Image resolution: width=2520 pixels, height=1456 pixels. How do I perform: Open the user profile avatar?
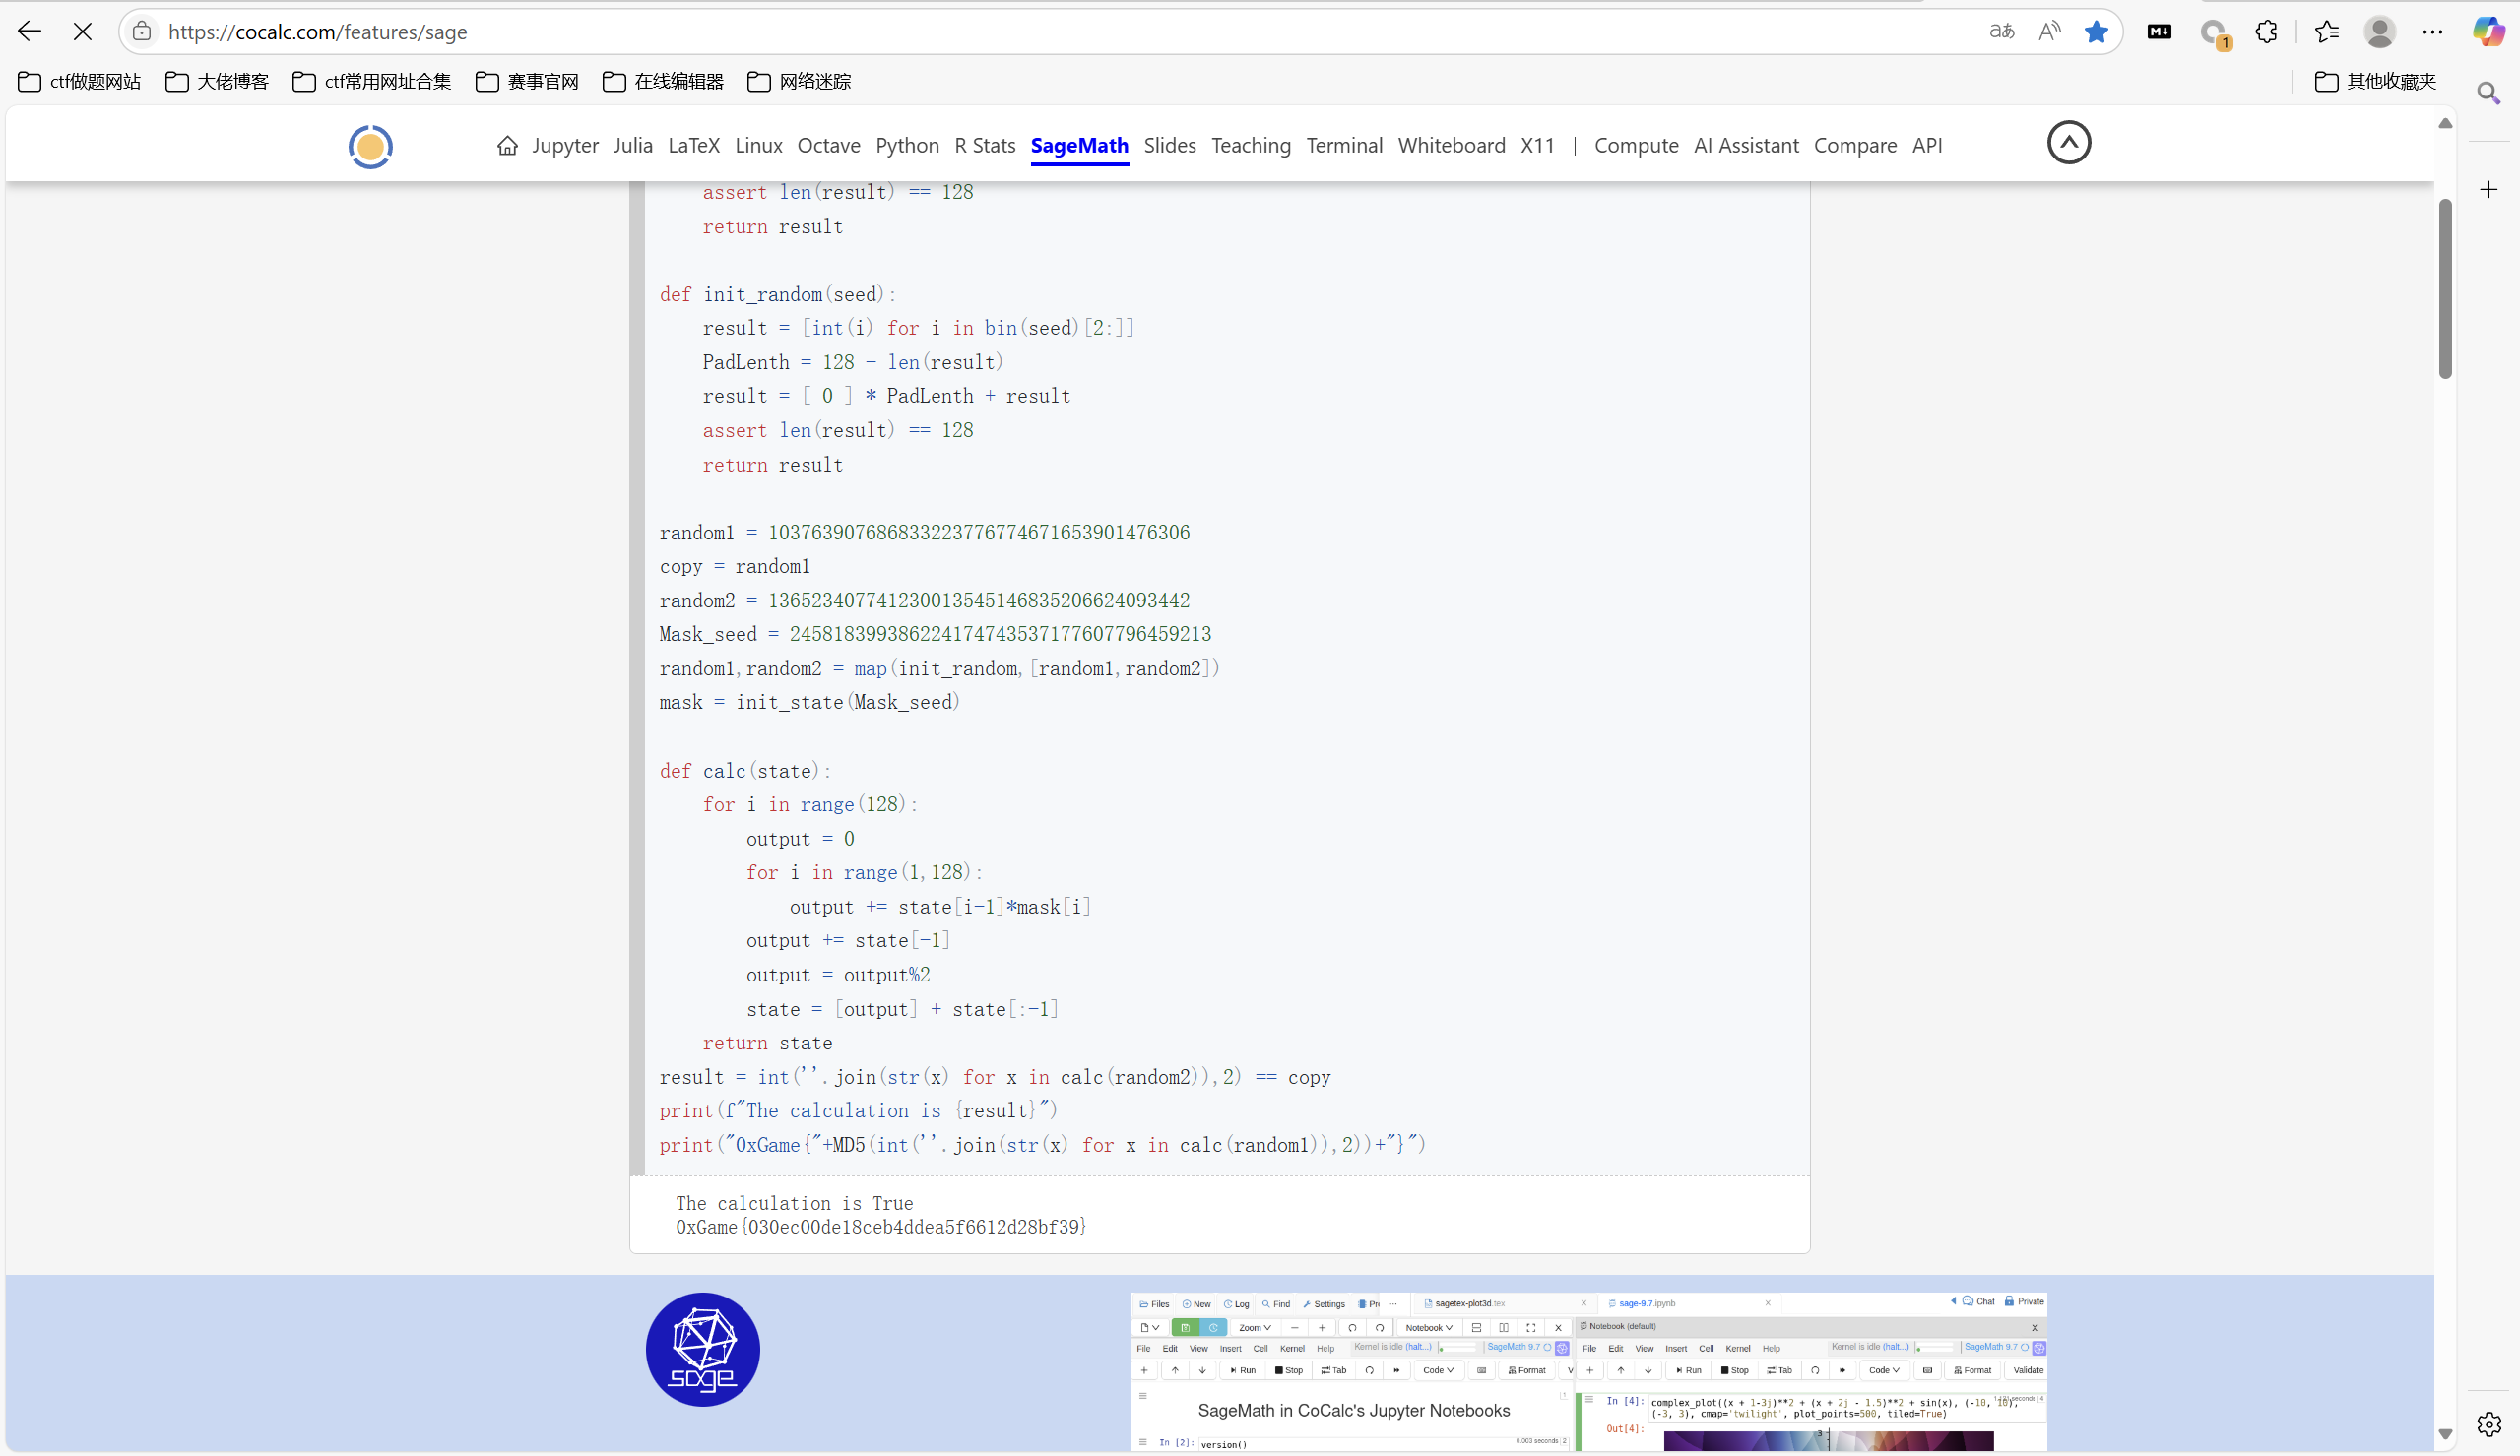pos(2379,31)
